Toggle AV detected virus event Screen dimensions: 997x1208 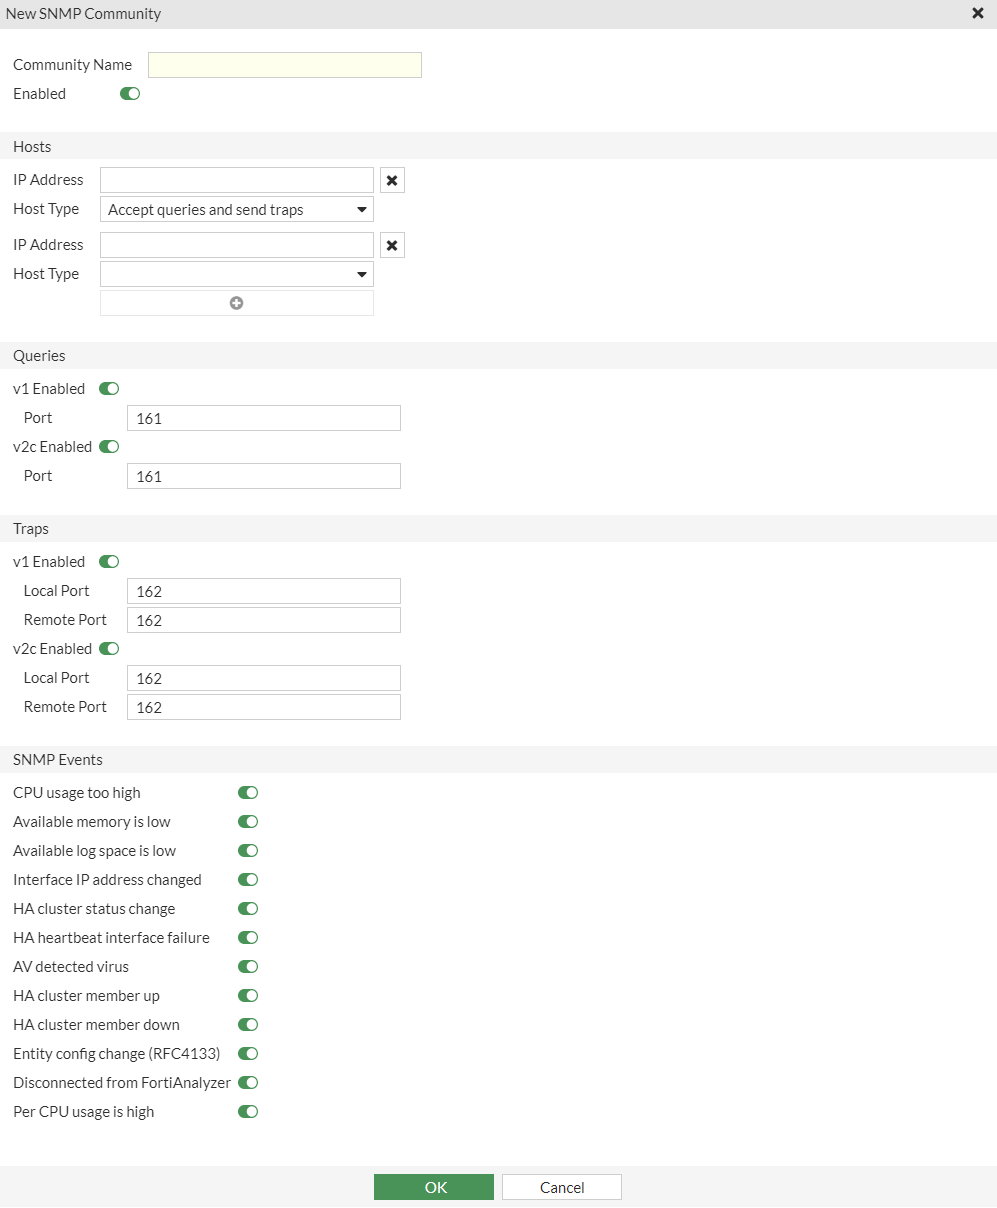[x=248, y=967]
